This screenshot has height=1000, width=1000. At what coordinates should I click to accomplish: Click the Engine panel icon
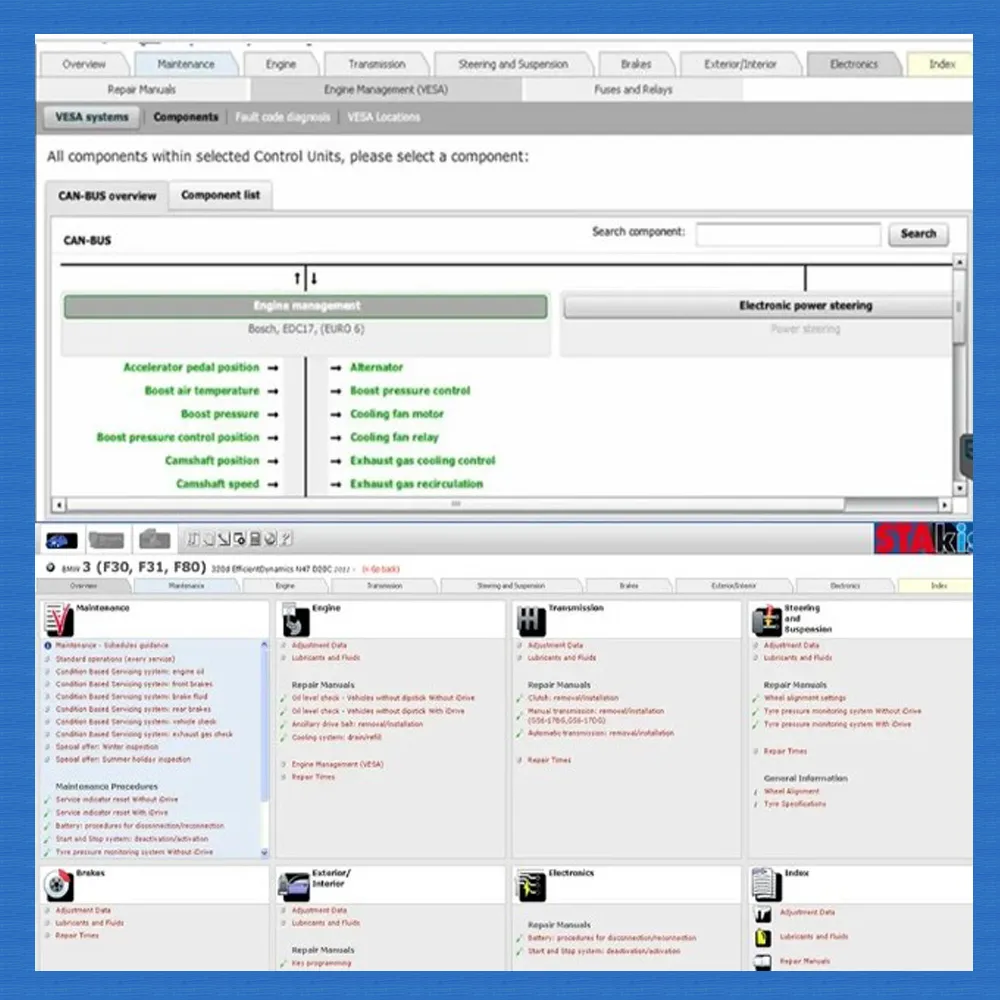(x=296, y=620)
